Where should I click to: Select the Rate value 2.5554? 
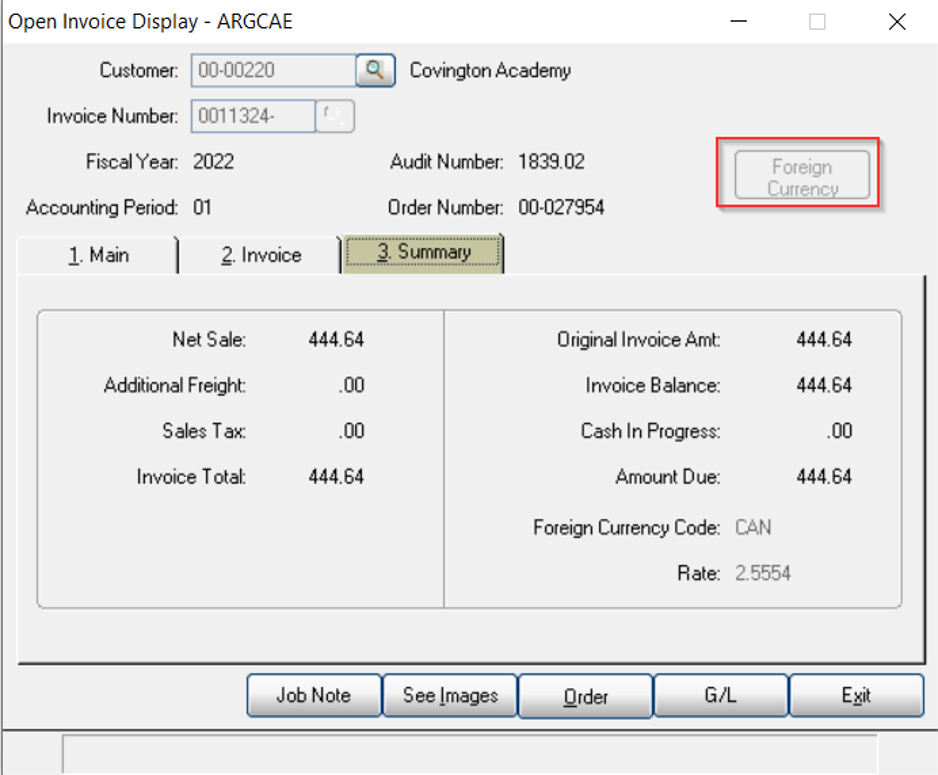click(x=763, y=573)
